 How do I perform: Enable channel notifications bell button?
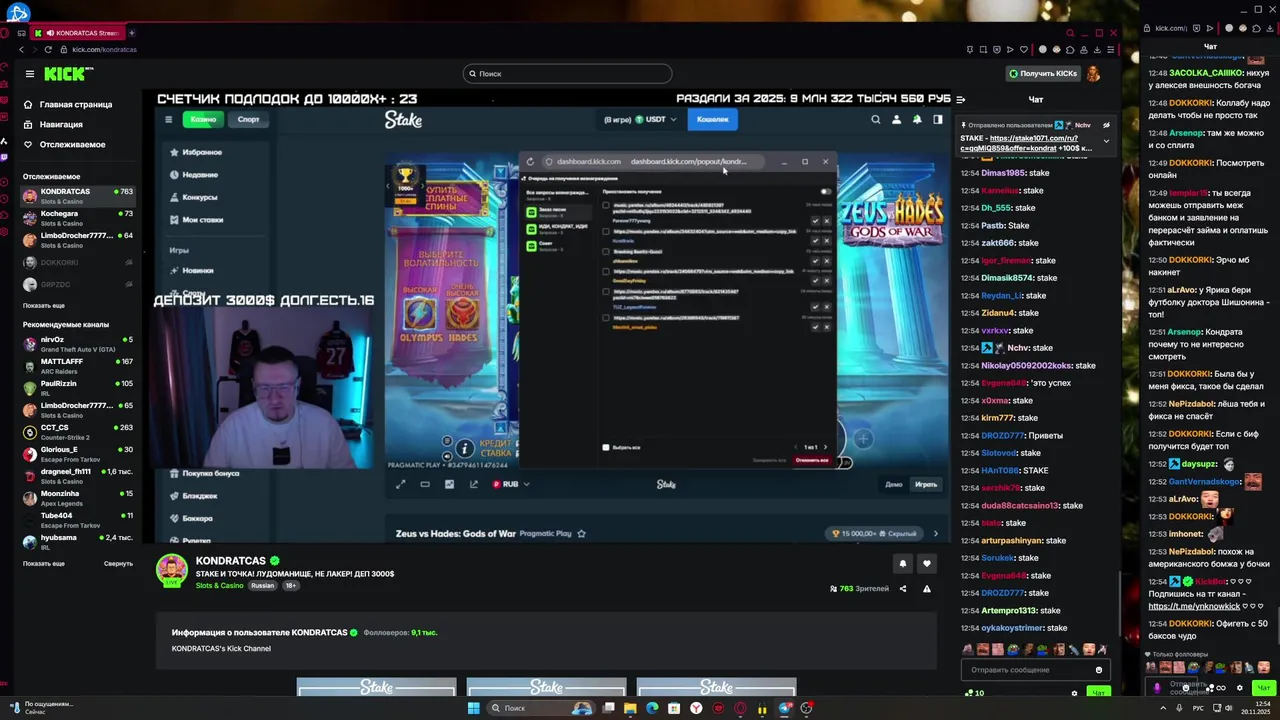(x=902, y=563)
